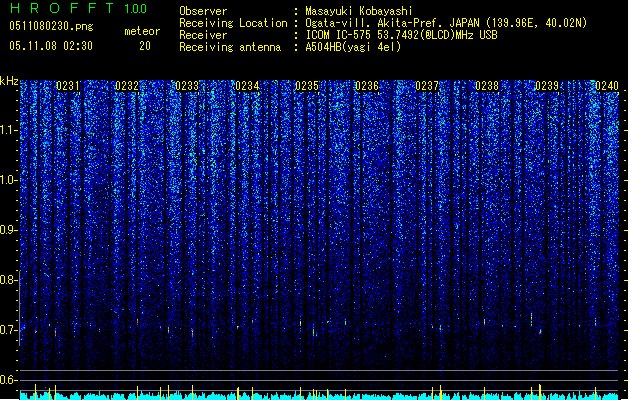Click the 0233 time marker

pos(187,86)
